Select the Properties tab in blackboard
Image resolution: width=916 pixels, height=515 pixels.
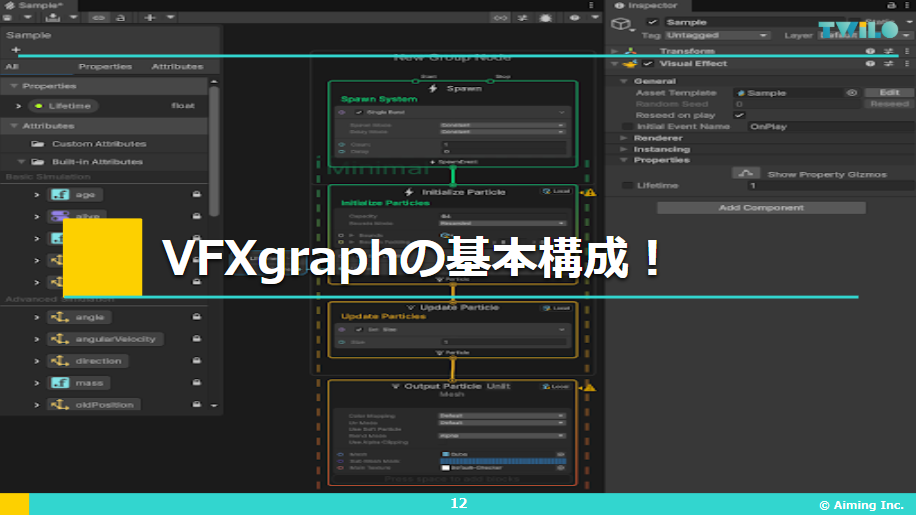(105, 66)
